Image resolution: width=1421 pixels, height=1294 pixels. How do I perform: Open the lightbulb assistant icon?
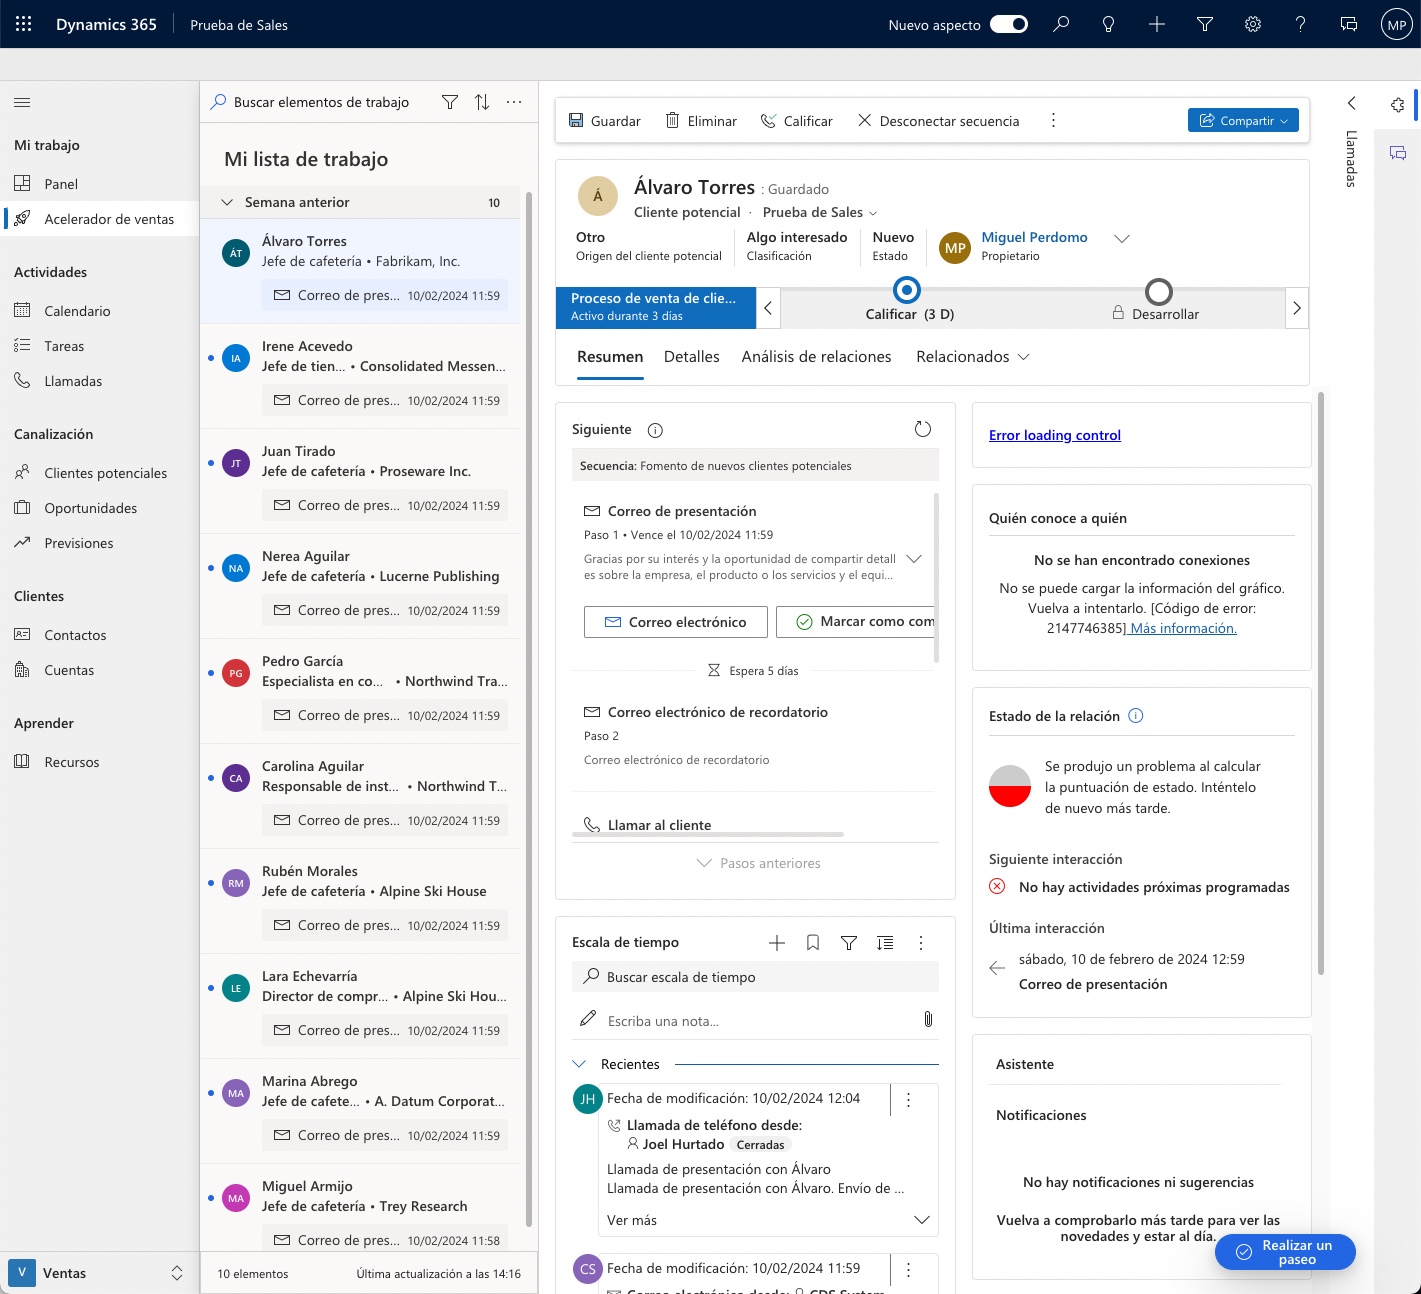1109,24
